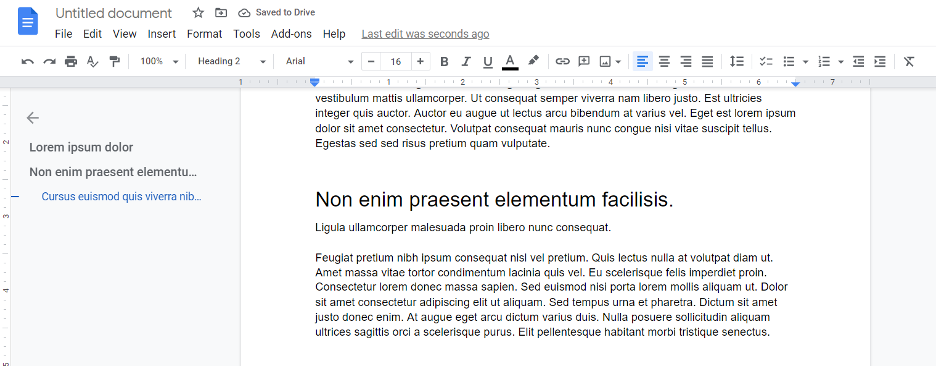
Task: Star the Untitled document
Action: tap(198, 13)
